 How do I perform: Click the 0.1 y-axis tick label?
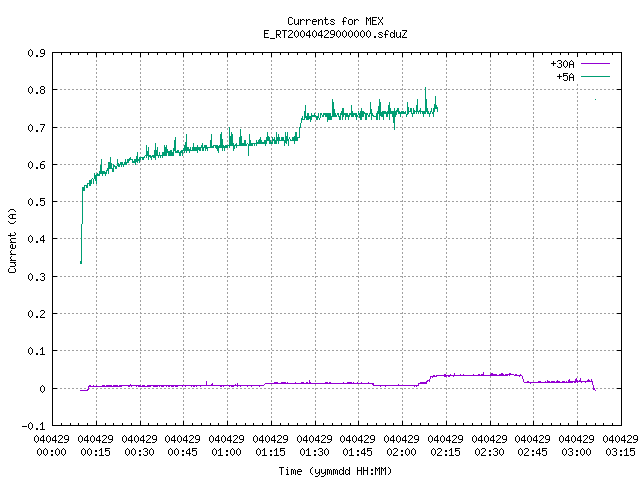[37, 351]
